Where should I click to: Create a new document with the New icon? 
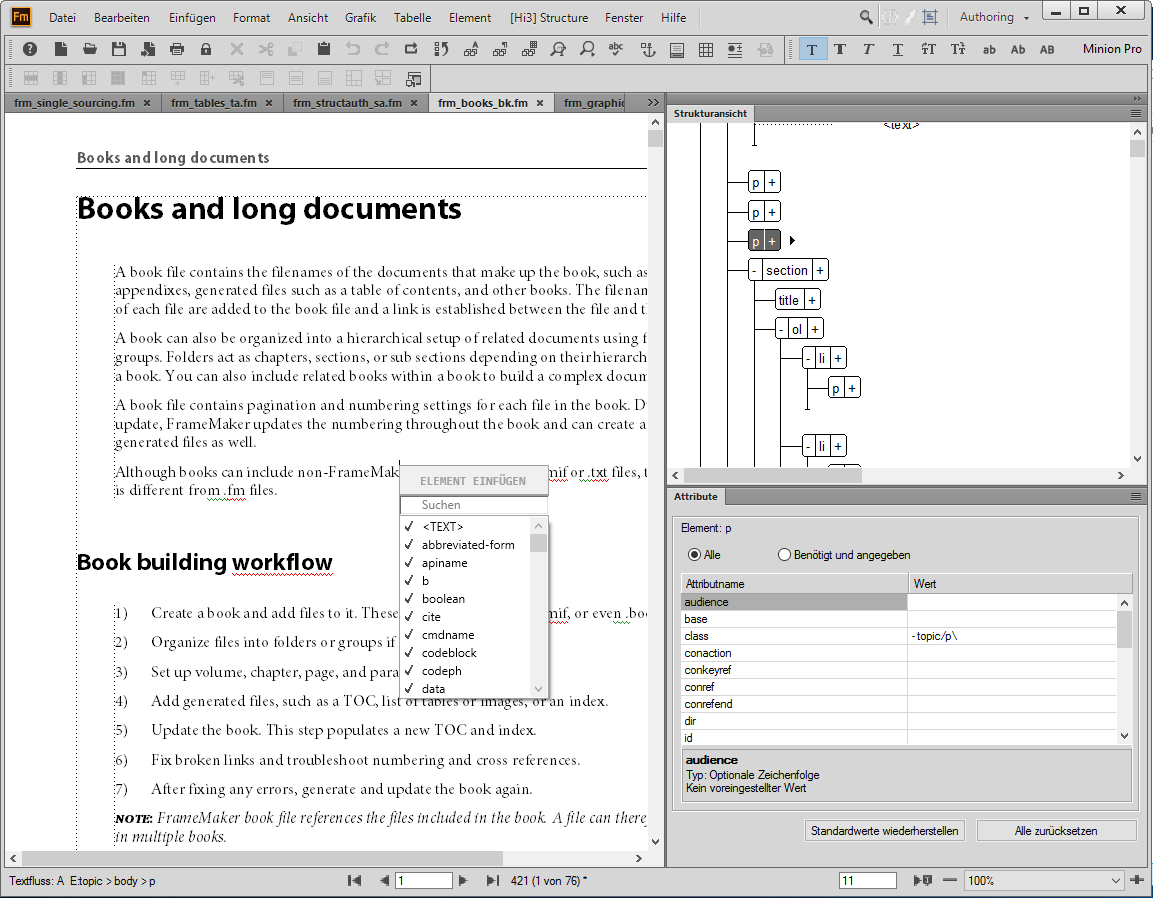click(60, 49)
